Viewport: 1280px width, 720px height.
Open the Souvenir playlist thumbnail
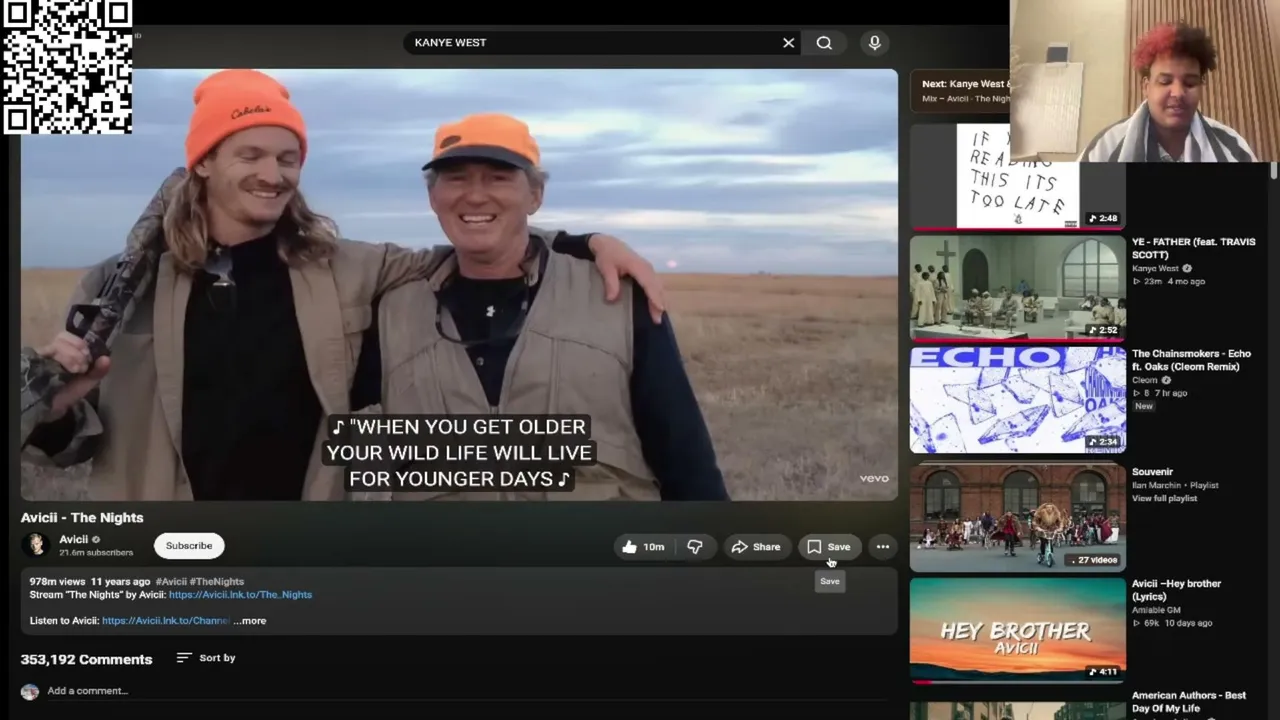pos(1017,517)
